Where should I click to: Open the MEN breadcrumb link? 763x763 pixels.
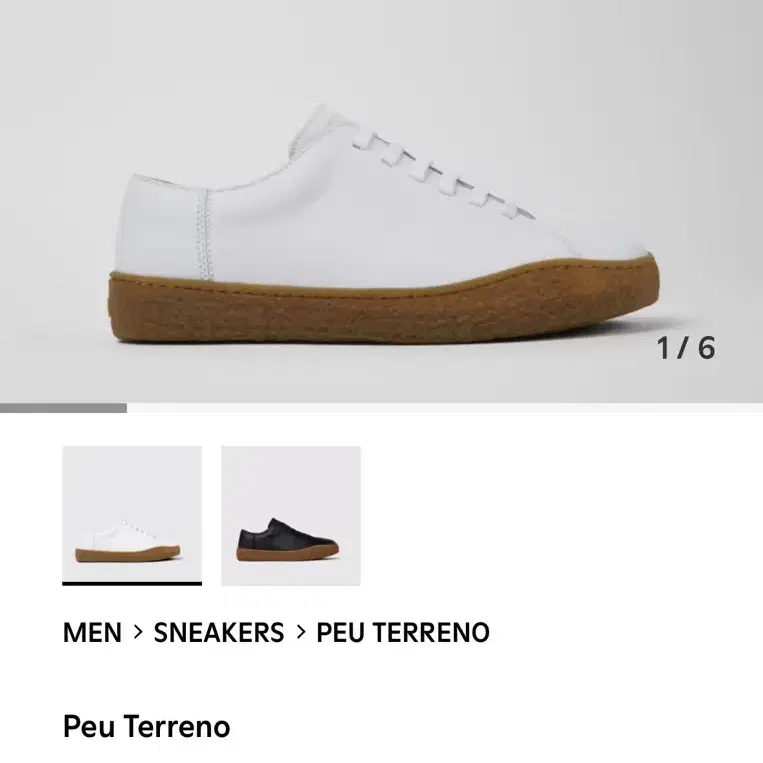pyautogui.click(x=92, y=633)
